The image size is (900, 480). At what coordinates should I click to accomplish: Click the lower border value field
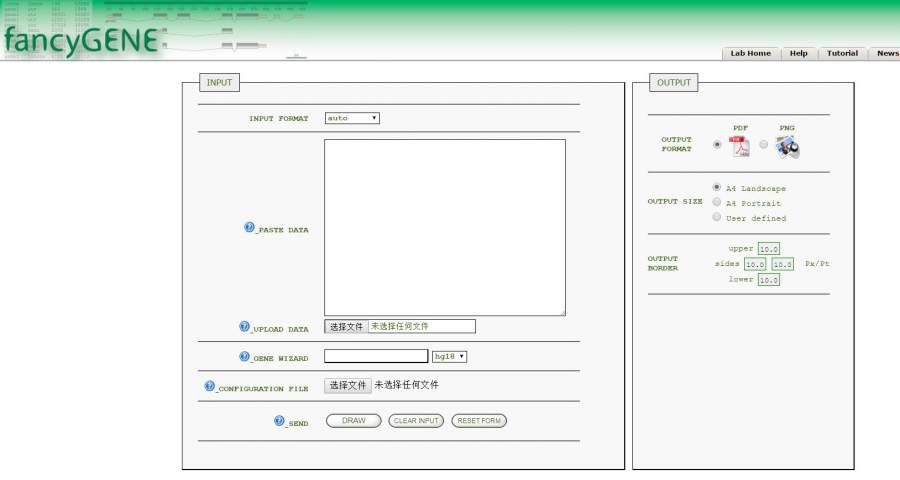[769, 280]
